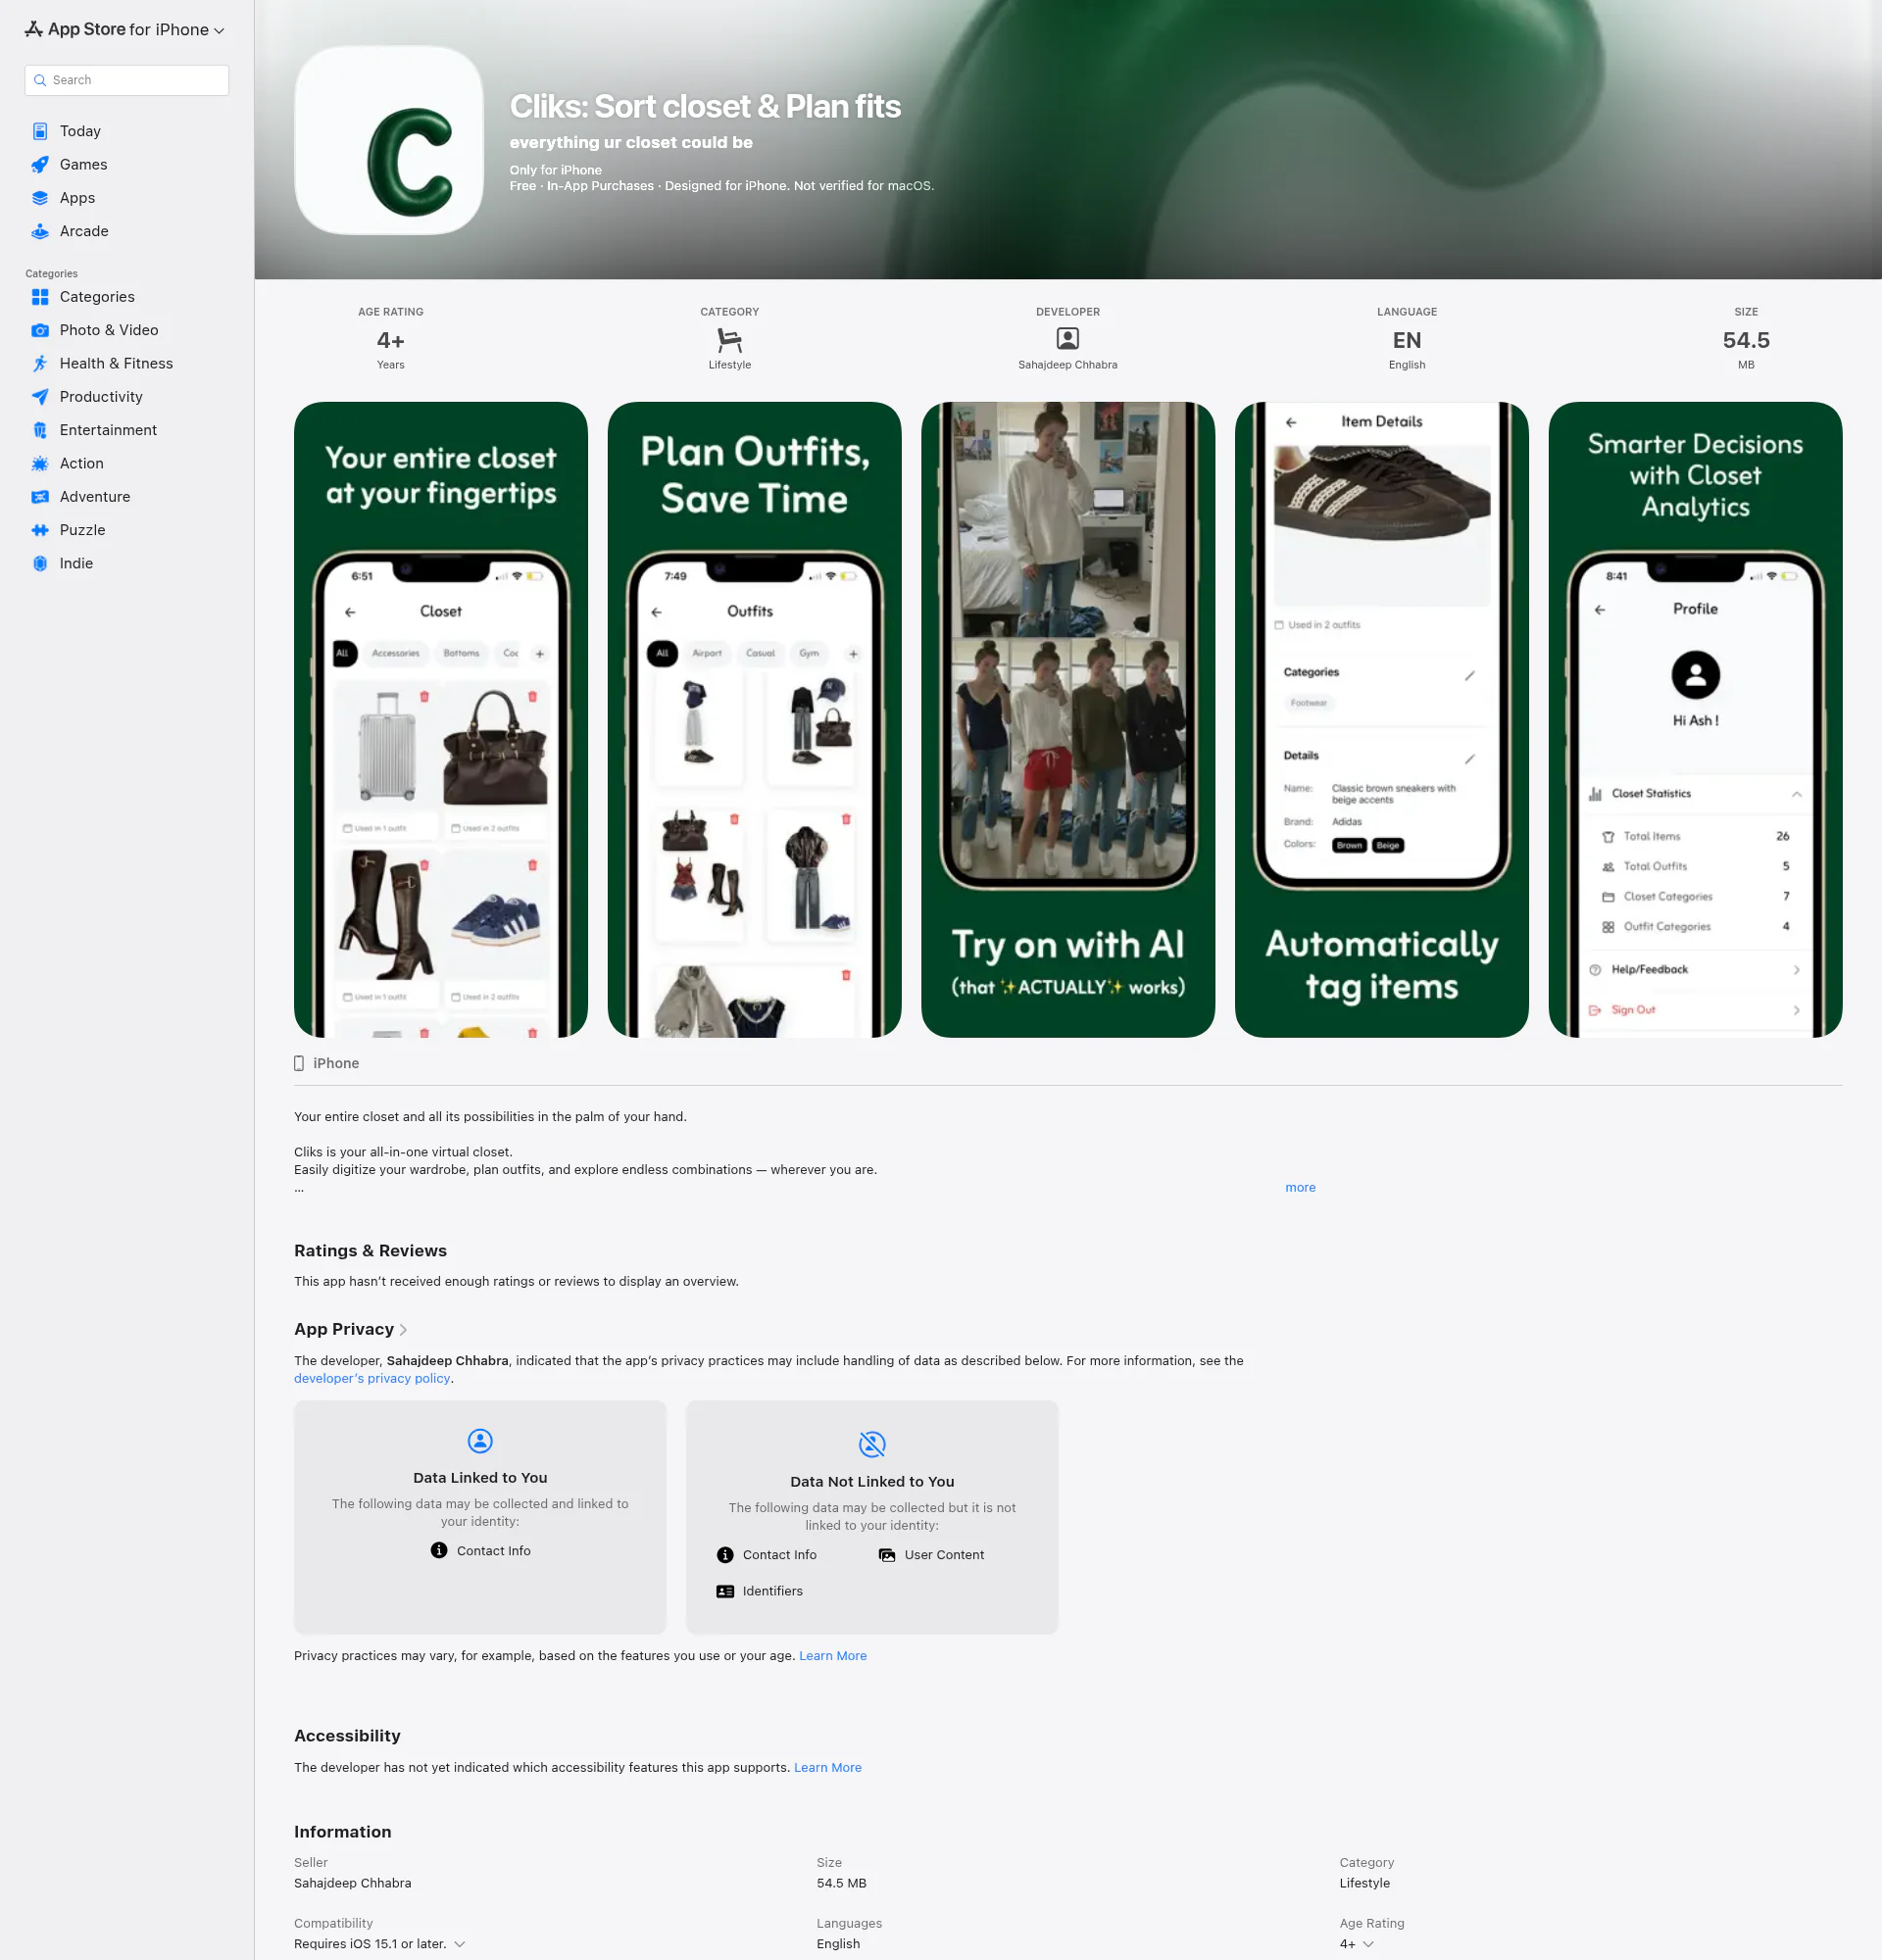Expand Age Rating 4+ chevron
The height and width of the screenshot is (1960, 1882).
pos(1369,1944)
